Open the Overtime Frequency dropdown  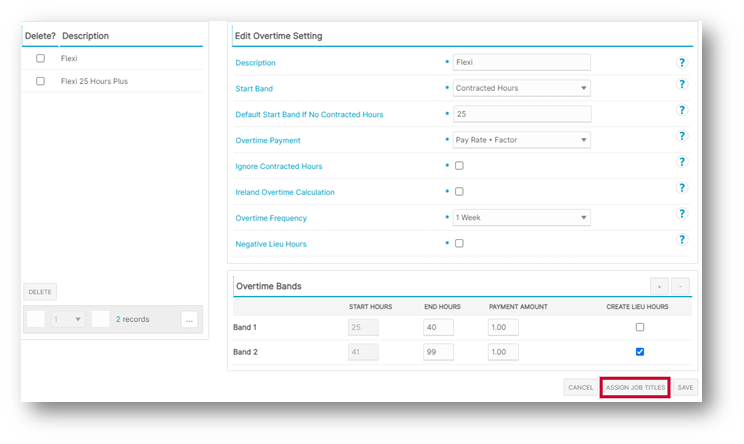pos(521,218)
